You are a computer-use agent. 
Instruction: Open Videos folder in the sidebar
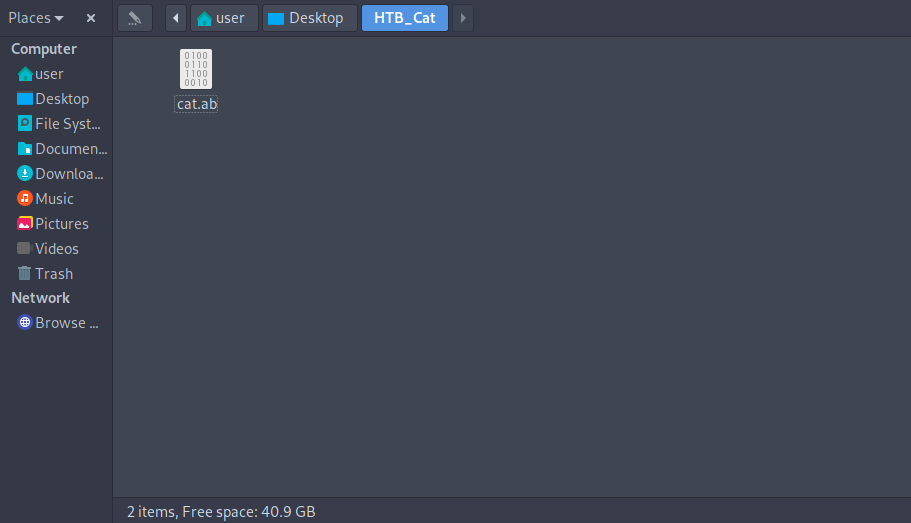(x=56, y=249)
